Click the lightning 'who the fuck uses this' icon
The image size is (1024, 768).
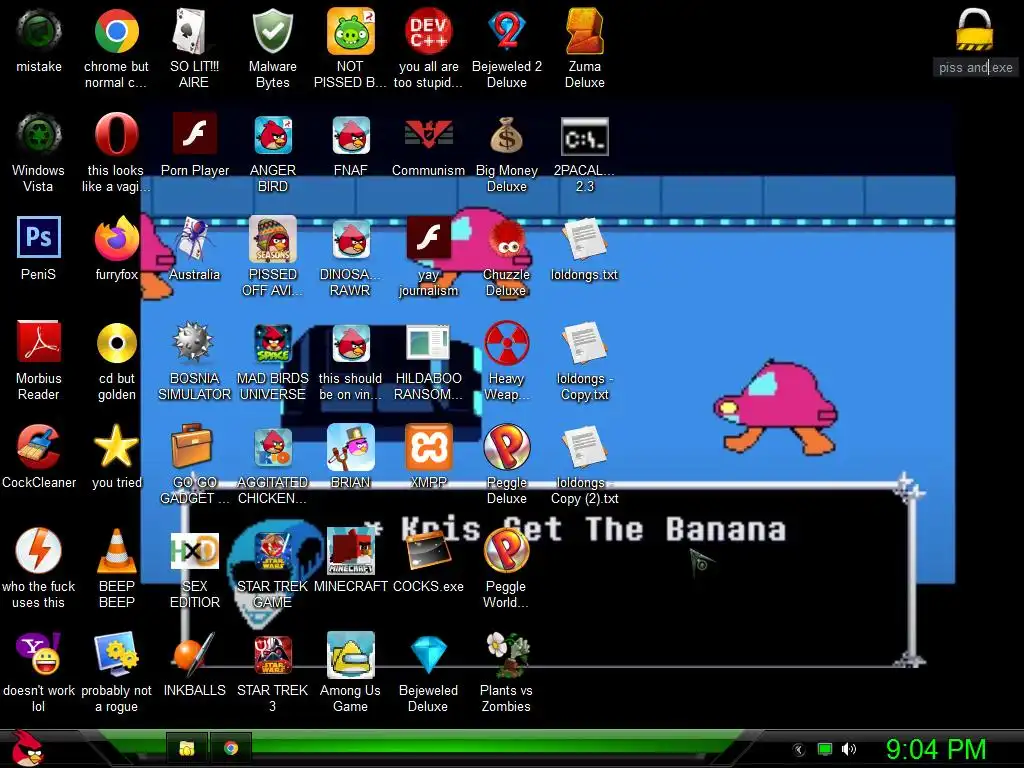pyautogui.click(x=39, y=551)
